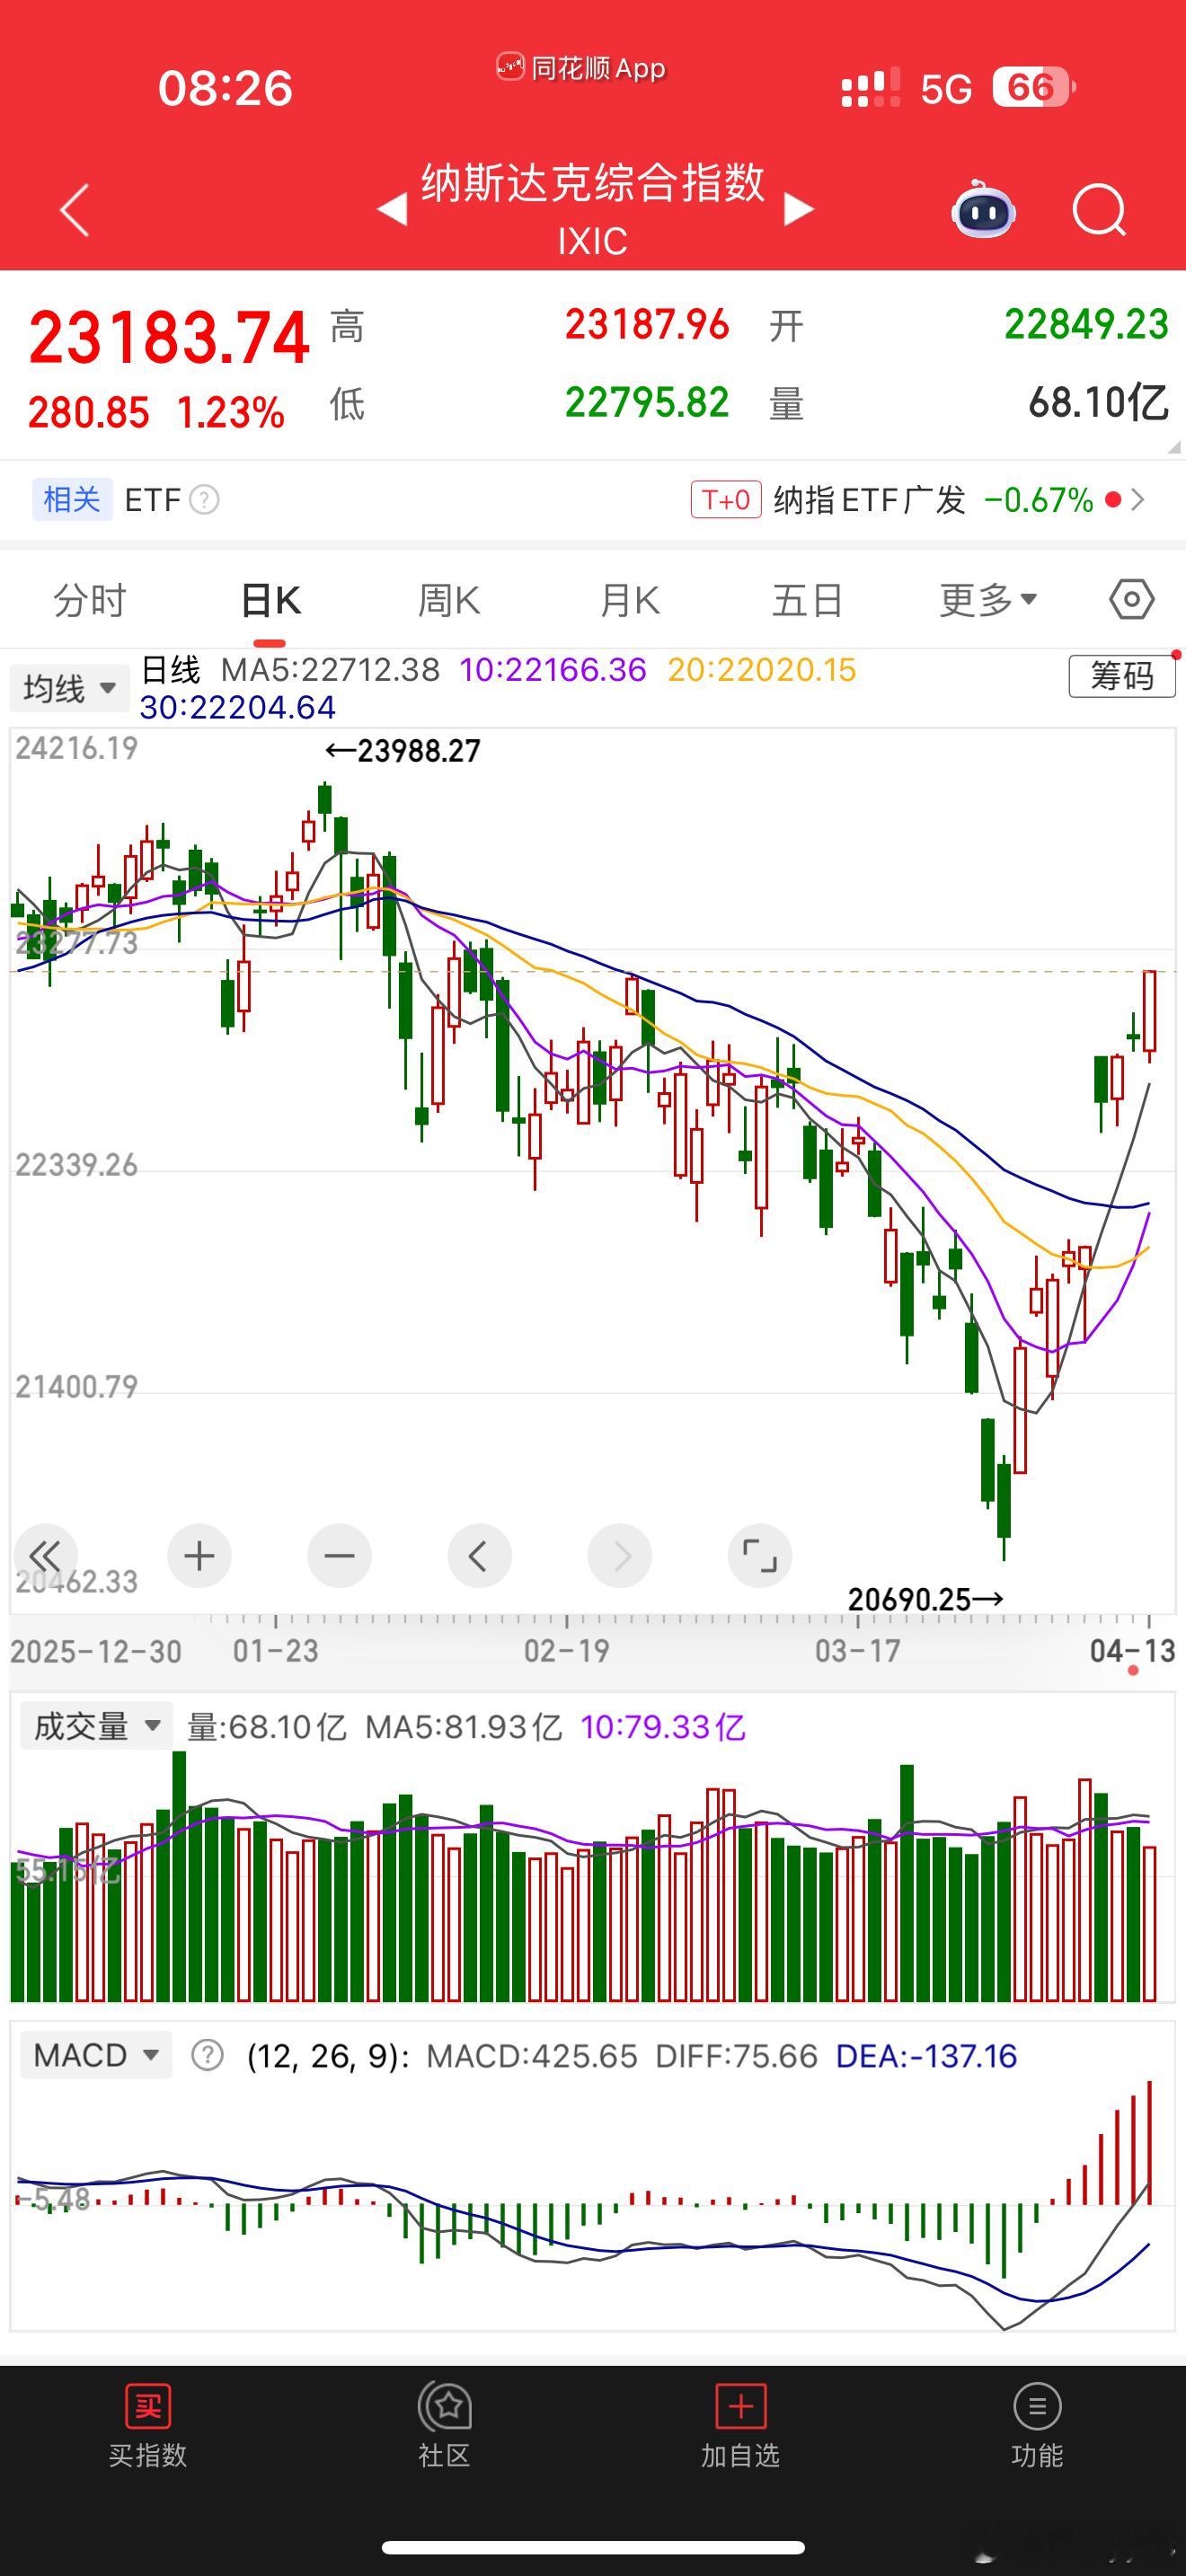Expand quote details corner triangle
Screen dimensions: 1186x2576
click(1173, 447)
